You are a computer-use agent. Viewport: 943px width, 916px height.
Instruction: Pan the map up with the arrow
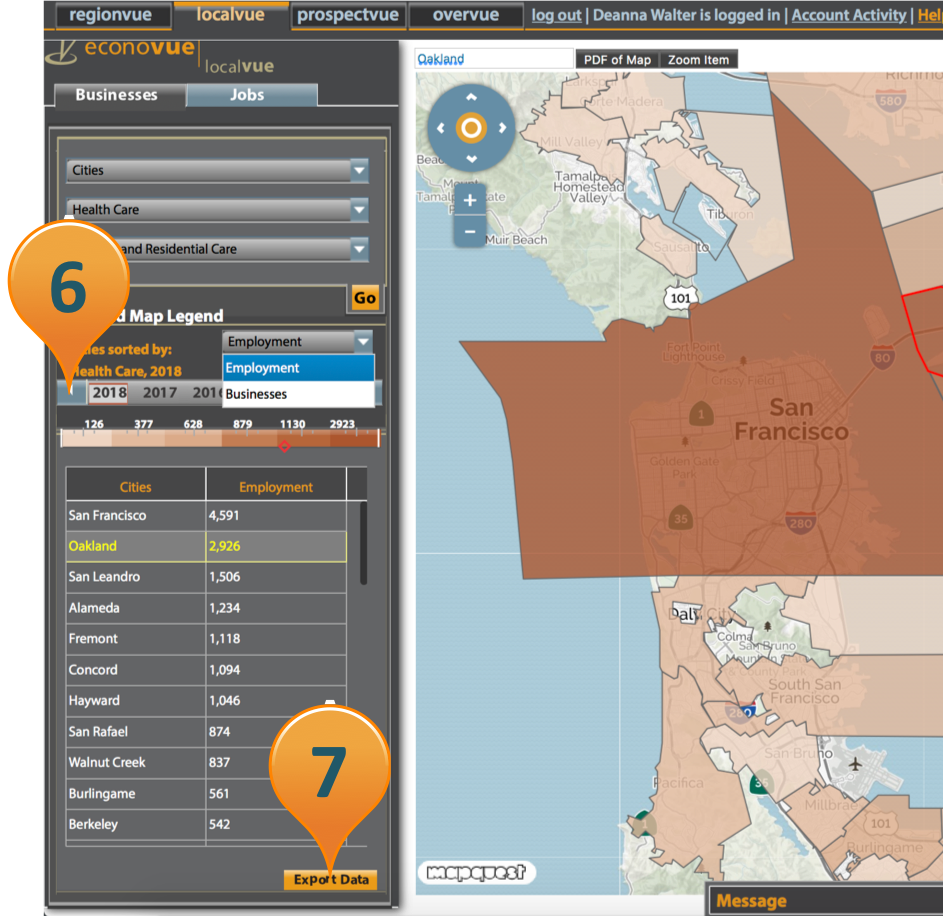[472, 97]
